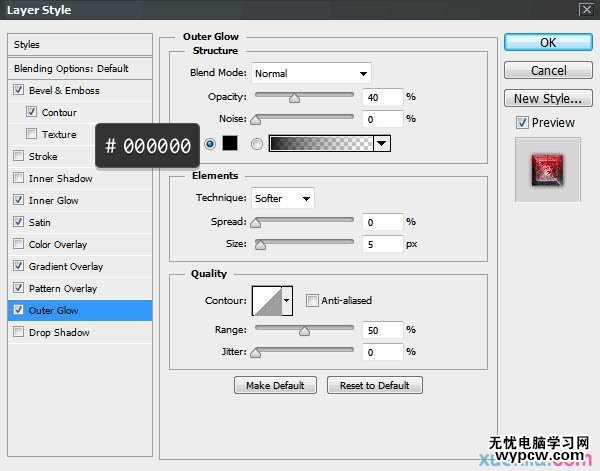600x471 pixels.
Task: Toggle the Pattern Overlay checkbox
Action: point(18,288)
